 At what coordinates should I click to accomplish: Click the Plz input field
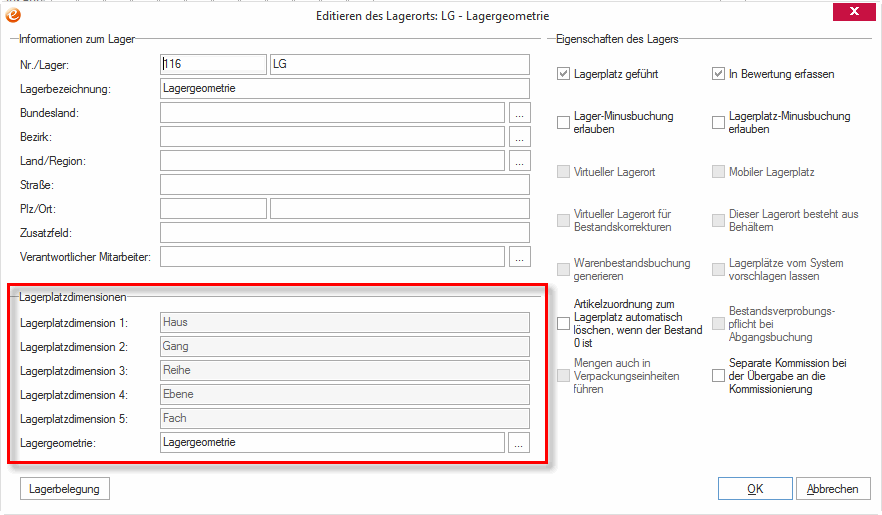point(213,209)
